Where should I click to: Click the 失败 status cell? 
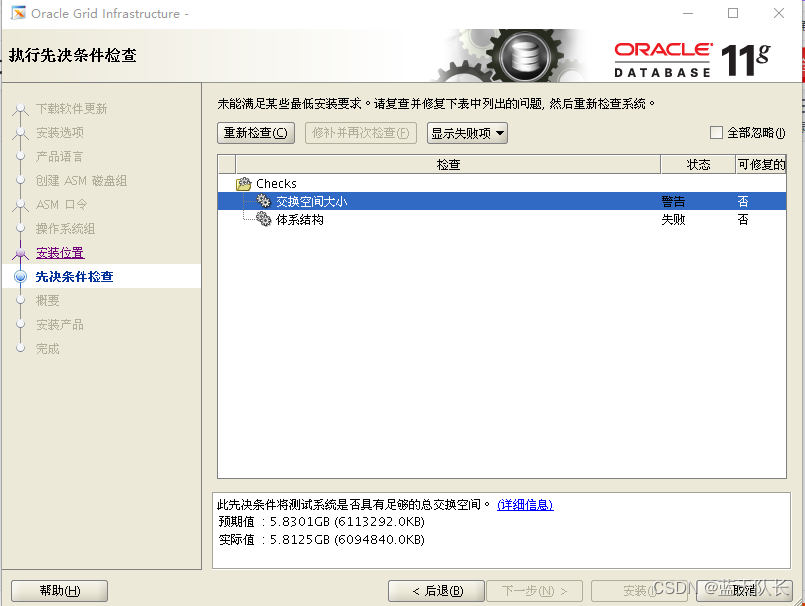click(x=673, y=220)
